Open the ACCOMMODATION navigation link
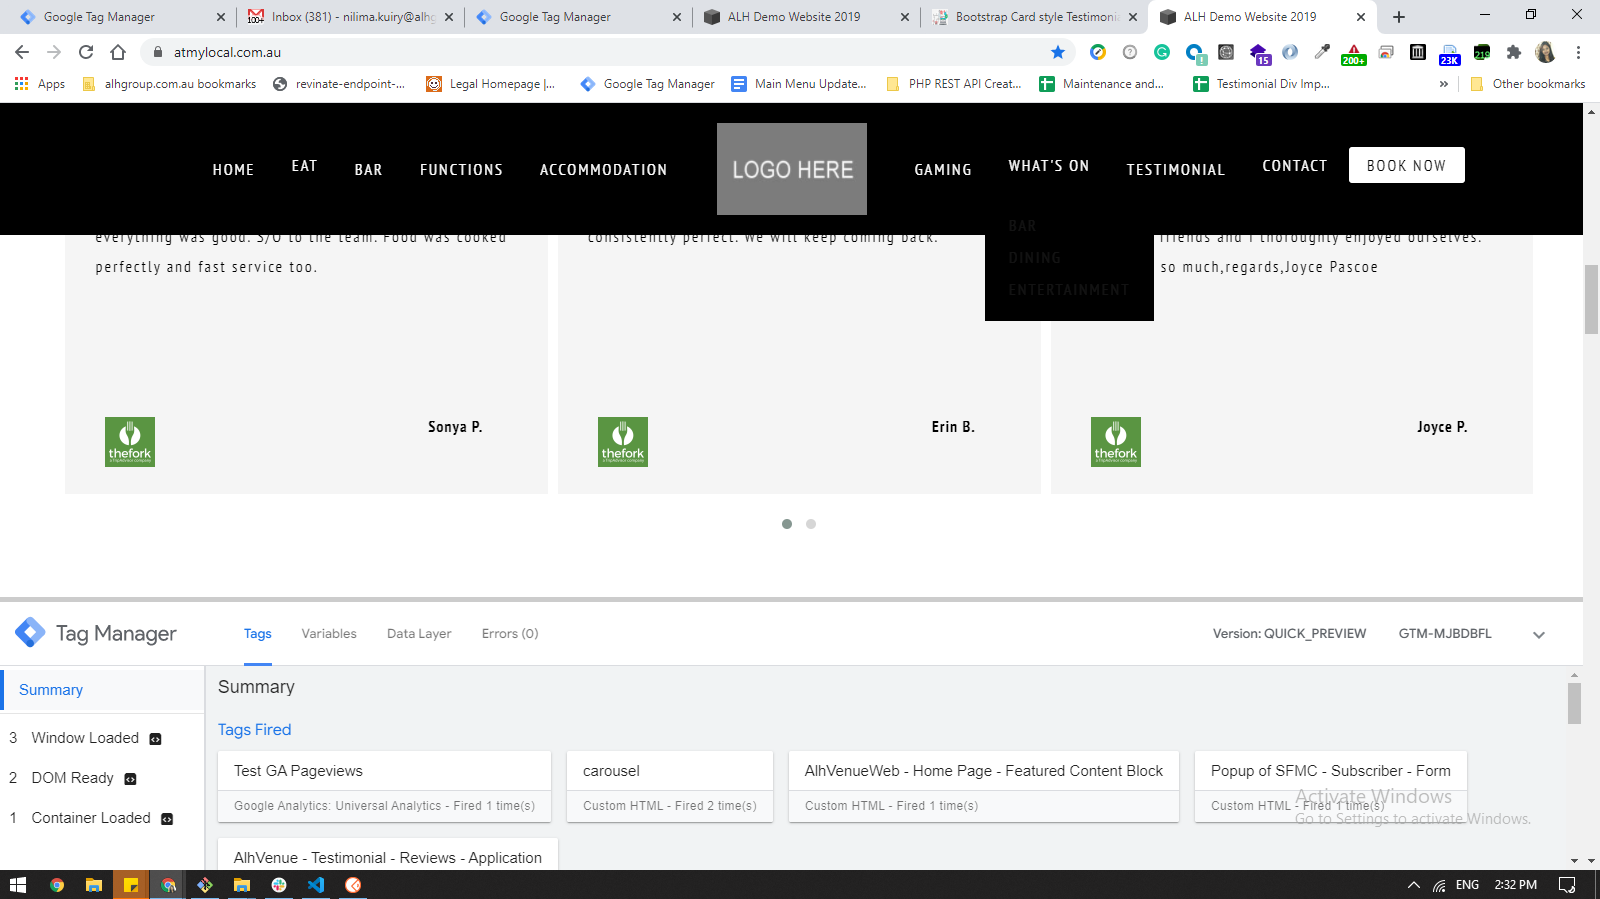 603,170
